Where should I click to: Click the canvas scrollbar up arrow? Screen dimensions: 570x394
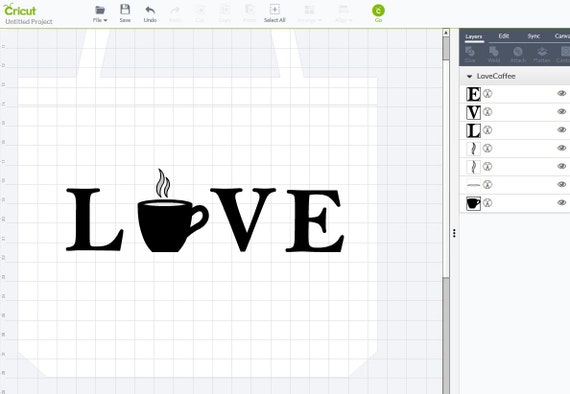(446, 33)
